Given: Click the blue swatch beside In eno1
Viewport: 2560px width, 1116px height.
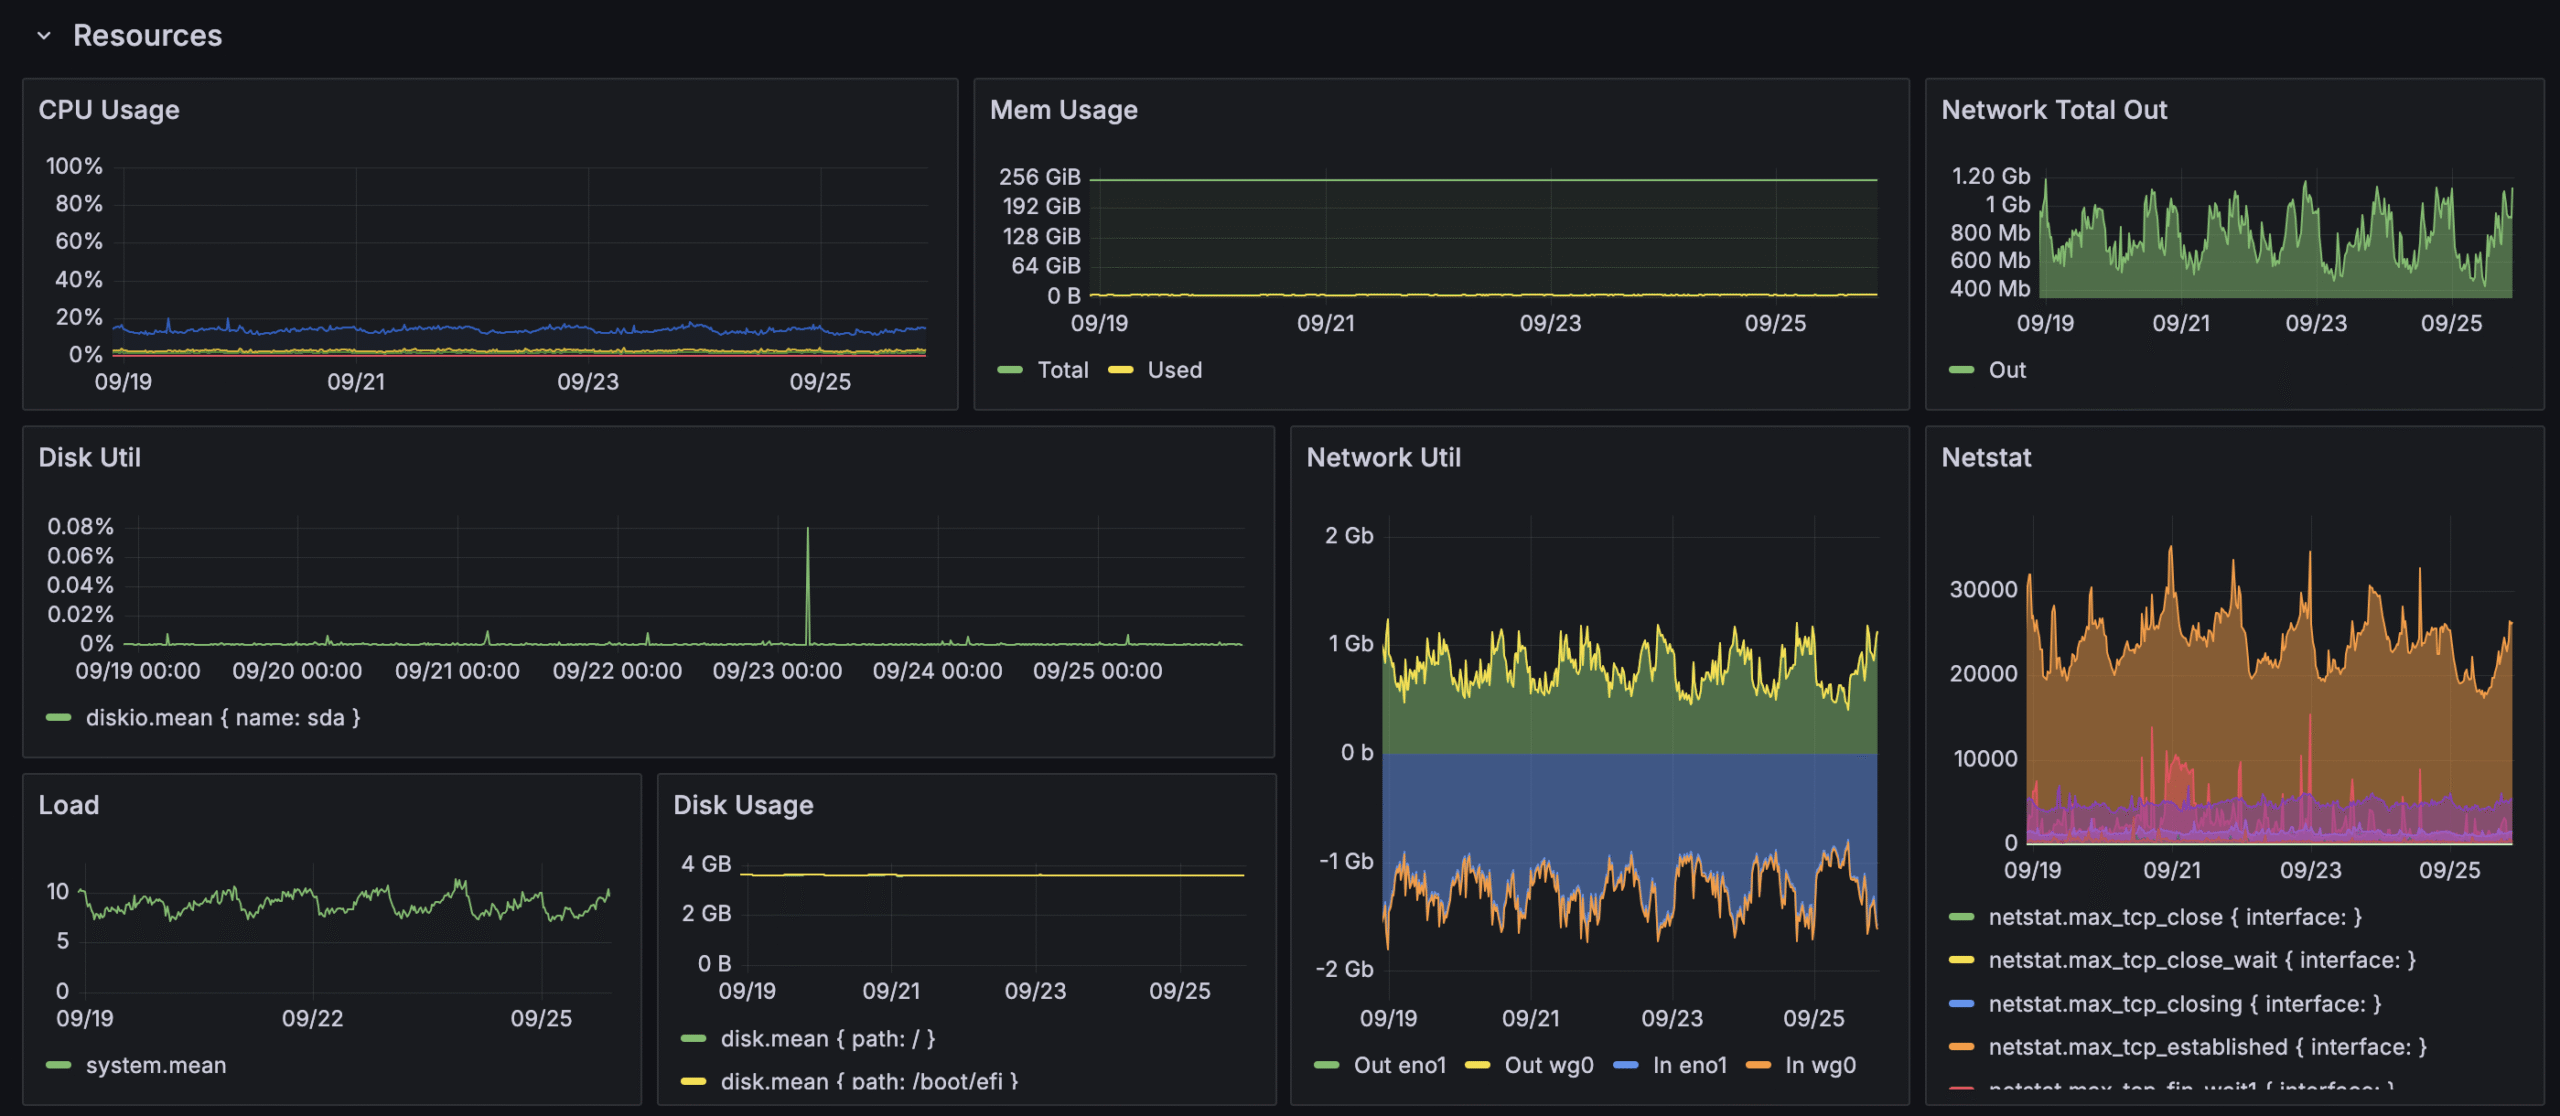Looking at the screenshot, I should (1626, 1065).
